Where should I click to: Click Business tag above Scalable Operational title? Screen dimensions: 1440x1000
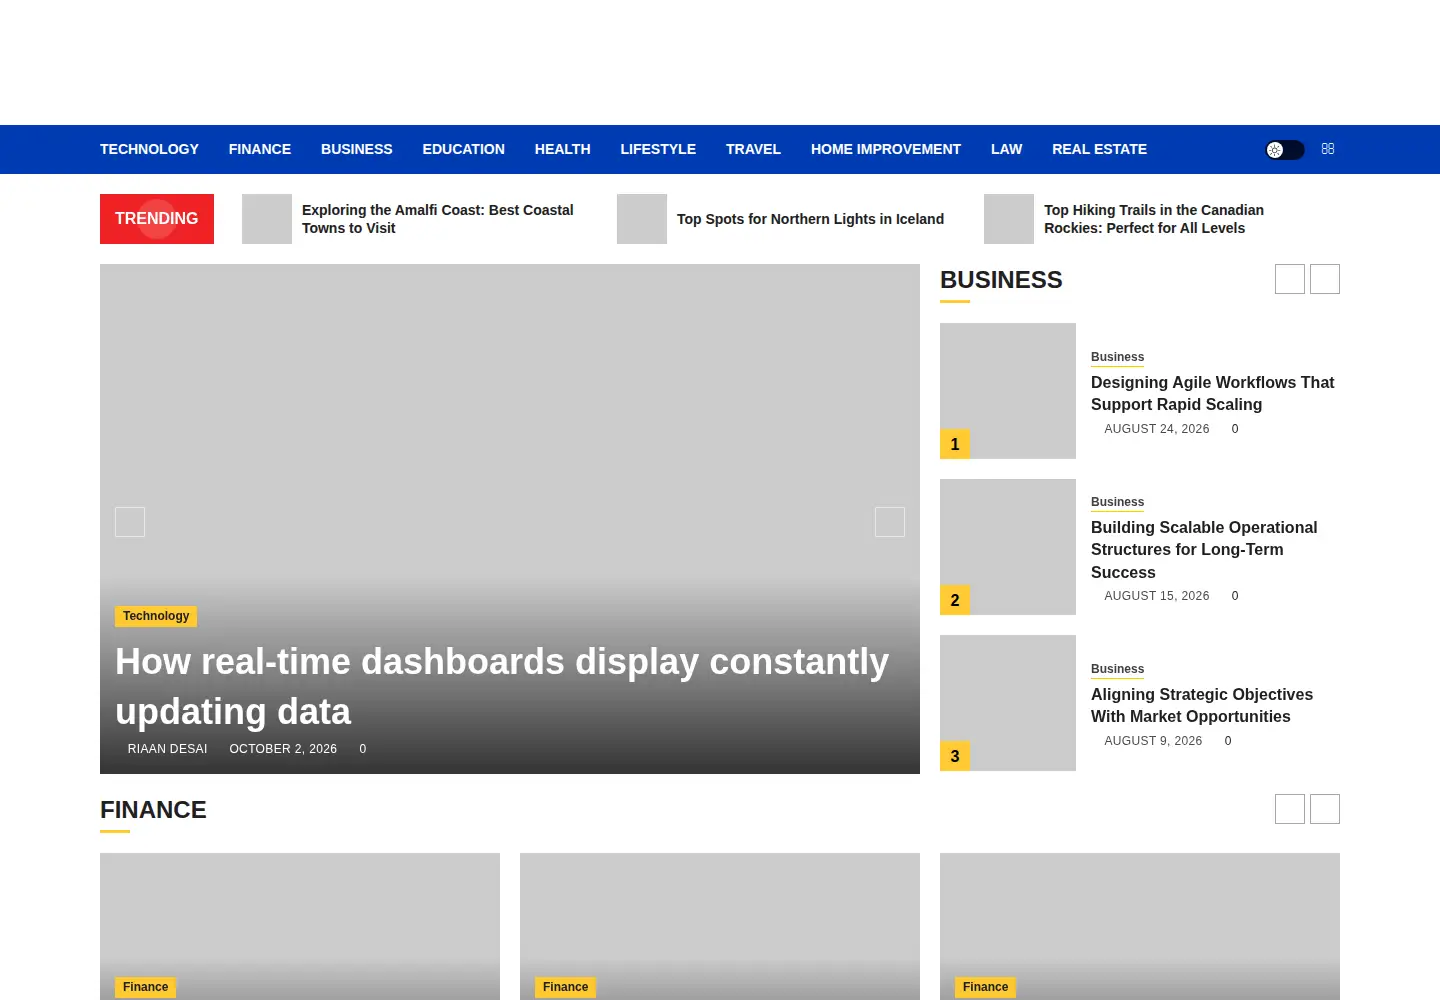1117,502
